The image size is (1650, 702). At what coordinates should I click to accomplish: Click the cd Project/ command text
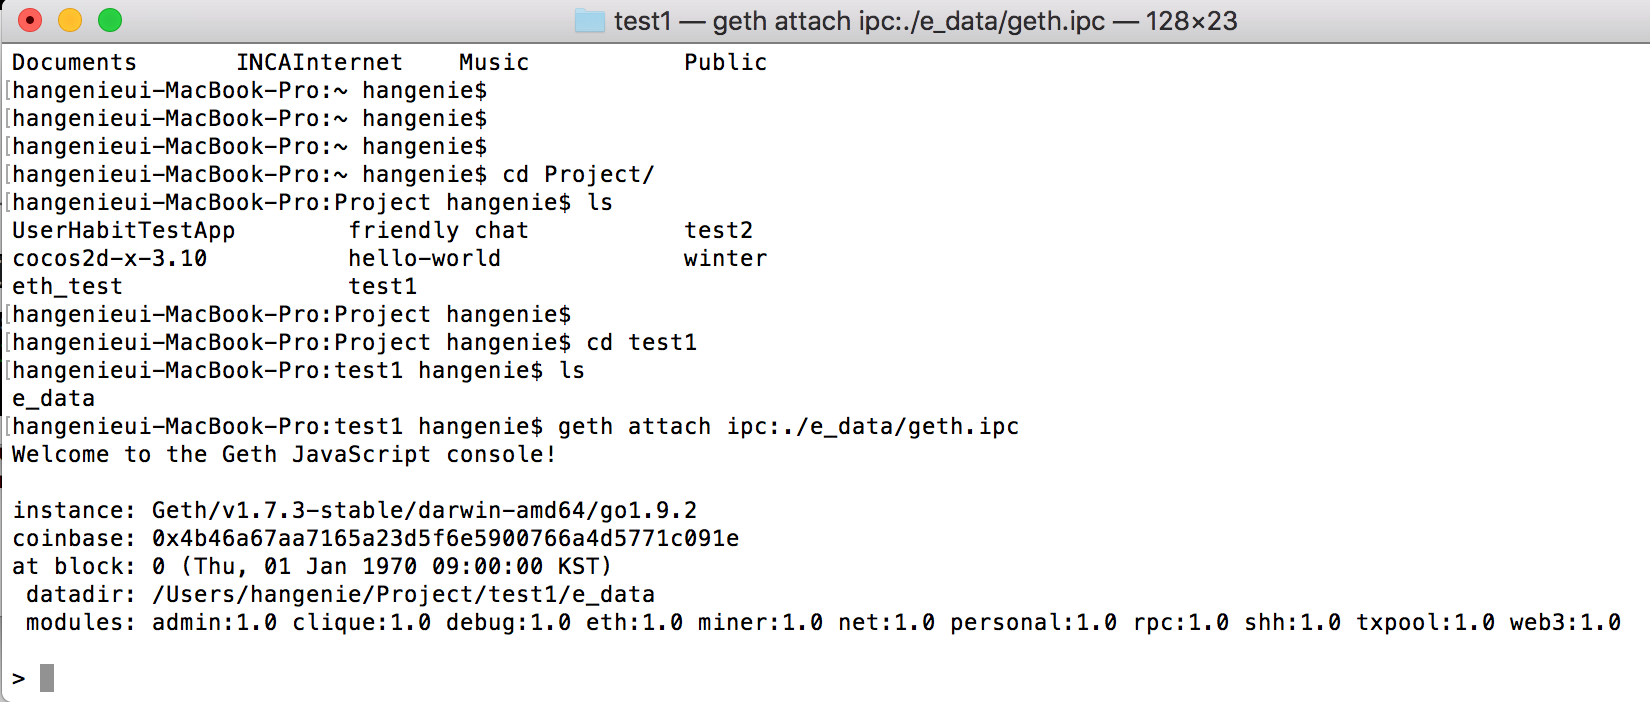click(578, 174)
